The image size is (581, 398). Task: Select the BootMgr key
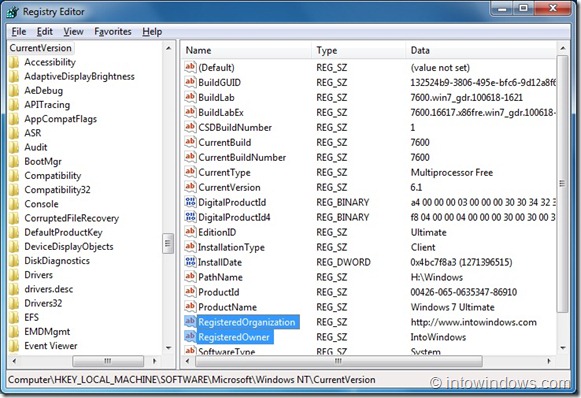[43, 162]
